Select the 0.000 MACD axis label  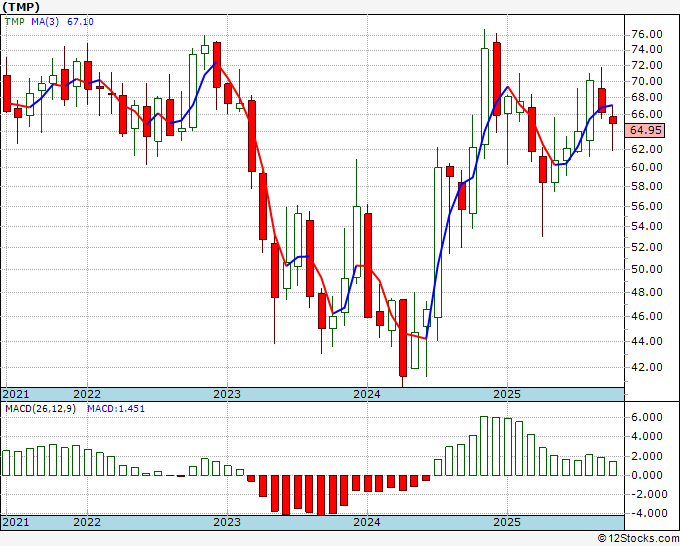[x=647, y=475]
